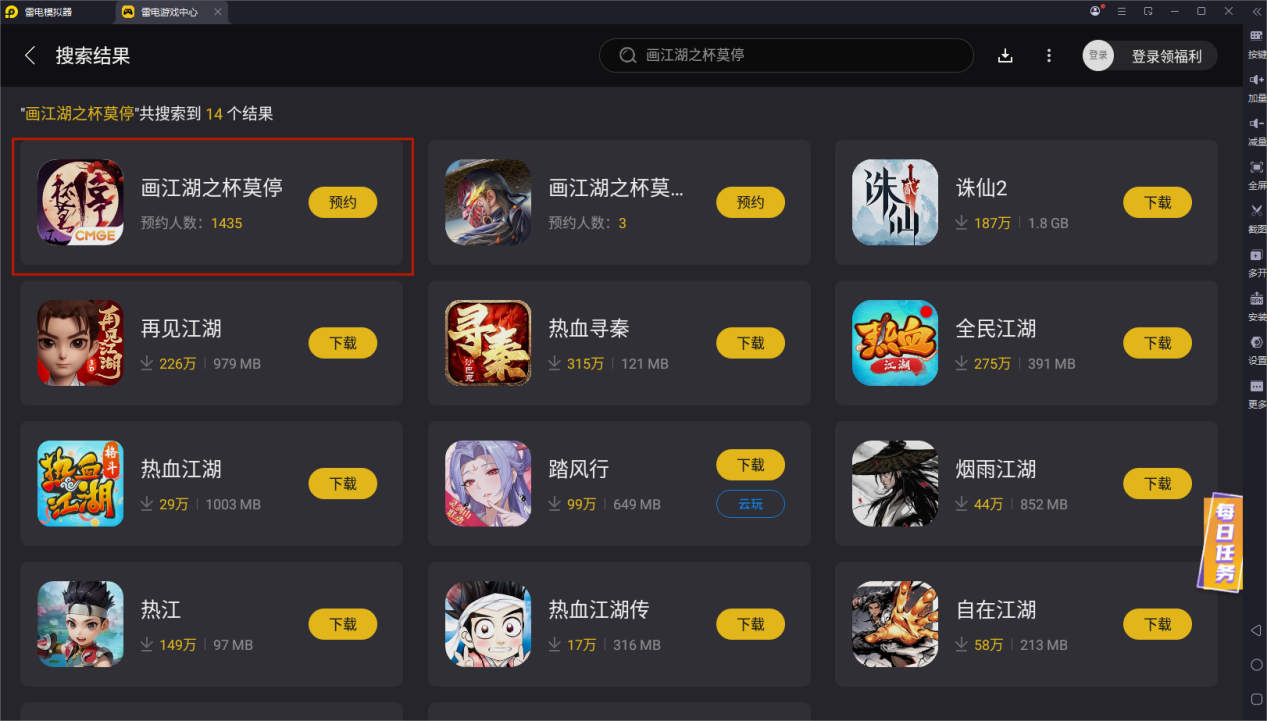Click 登录领福利 login button
Viewport: 1267px width, 721px height.
1150,56
